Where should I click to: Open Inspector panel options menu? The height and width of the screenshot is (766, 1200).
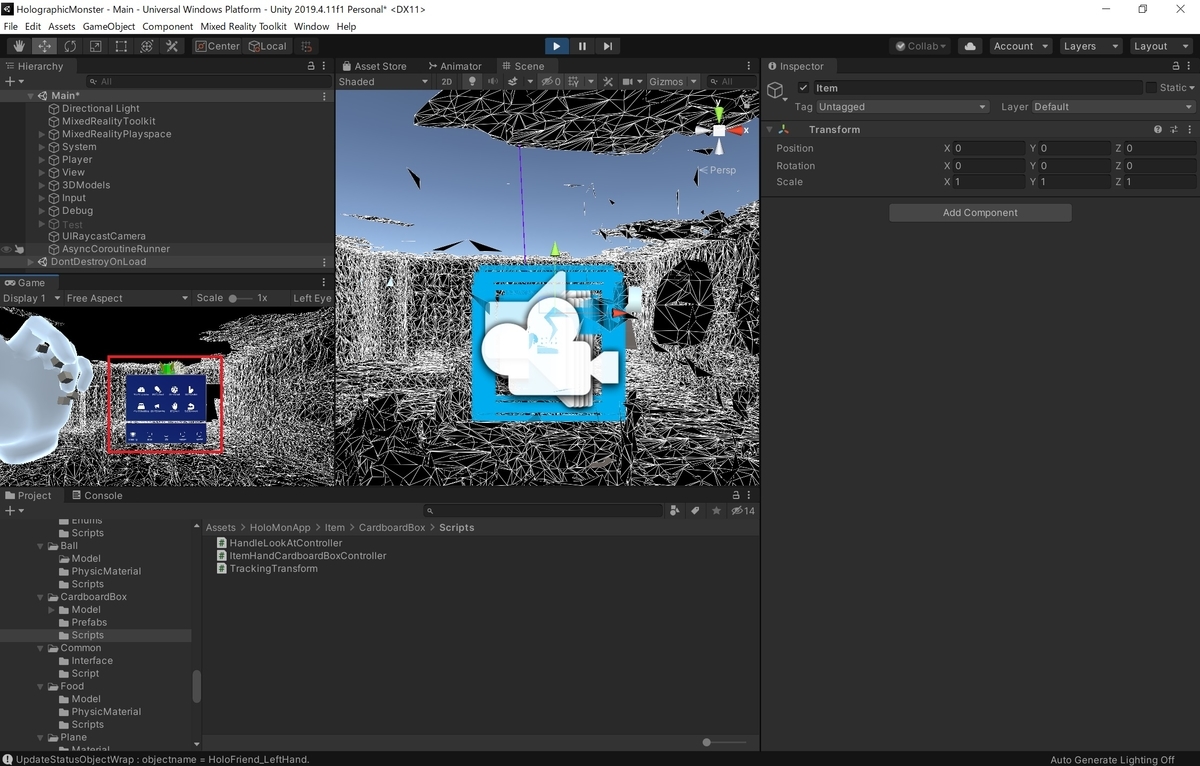(1190, 66)
